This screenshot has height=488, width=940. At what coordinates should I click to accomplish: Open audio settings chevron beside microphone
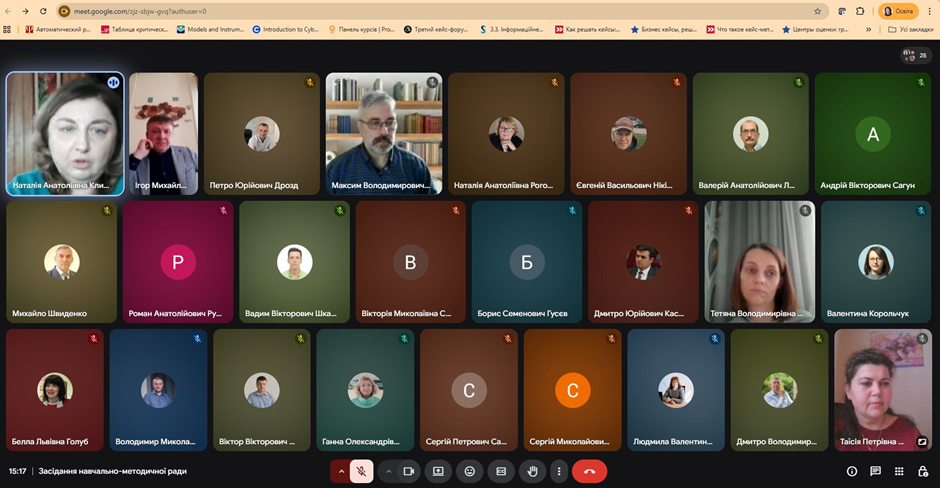[341, 472]
